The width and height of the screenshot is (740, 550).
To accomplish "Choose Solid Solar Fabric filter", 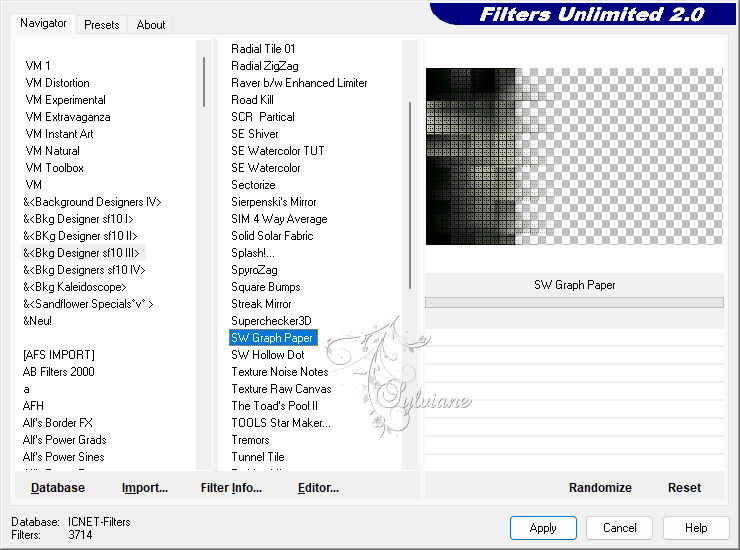I will (272, 236).
